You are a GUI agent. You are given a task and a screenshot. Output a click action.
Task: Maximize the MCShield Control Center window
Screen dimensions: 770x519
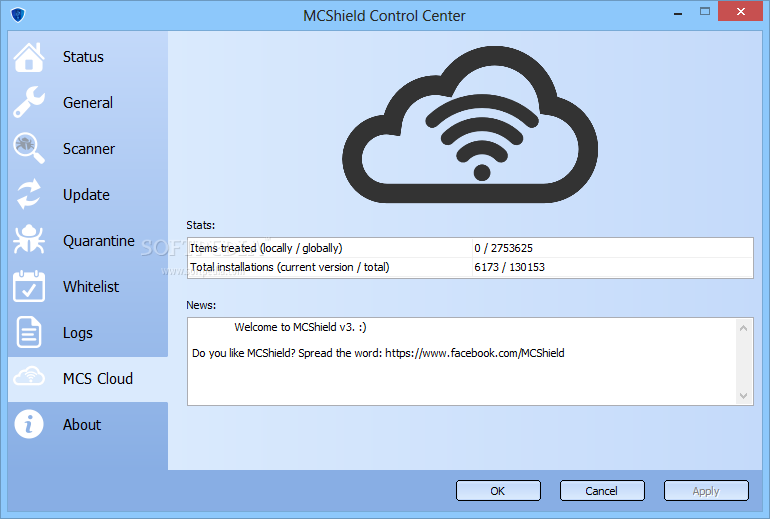pyautogui.click(x=705, y=11)
